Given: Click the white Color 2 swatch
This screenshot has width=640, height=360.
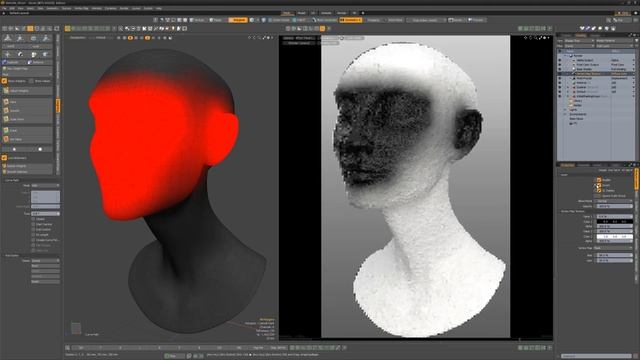Looking at the screenshot, I should pos(615,236).
